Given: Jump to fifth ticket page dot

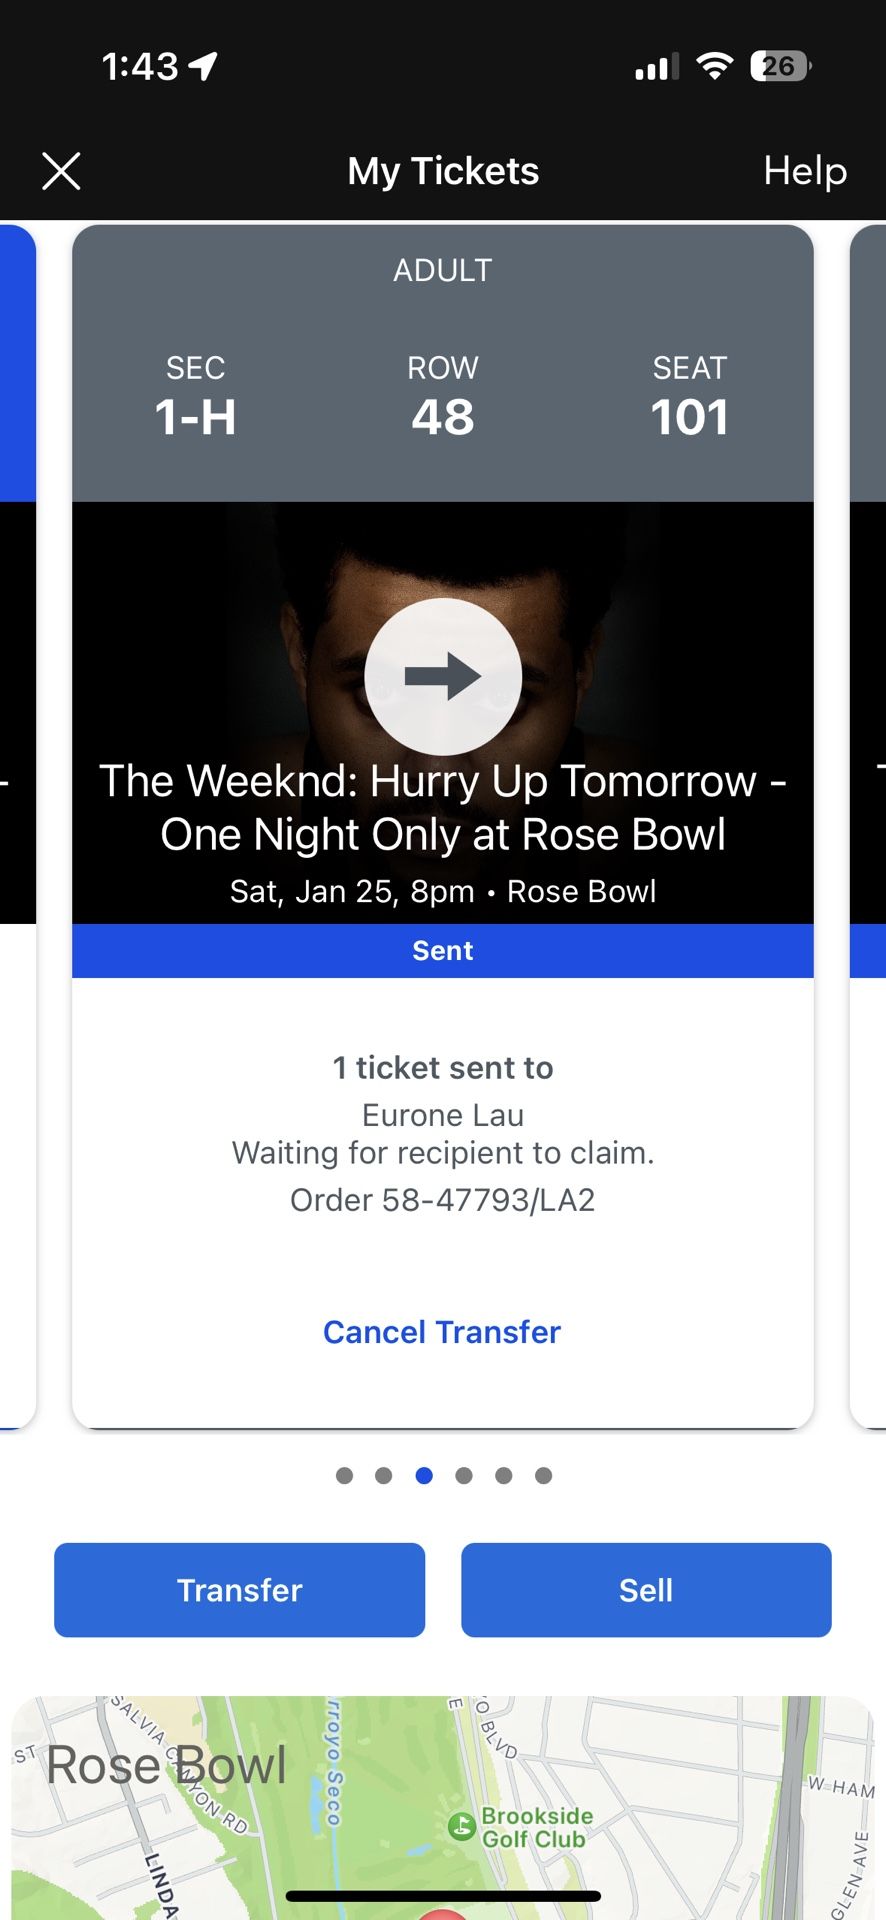Looking at the screenshot, I should 504,1476.
